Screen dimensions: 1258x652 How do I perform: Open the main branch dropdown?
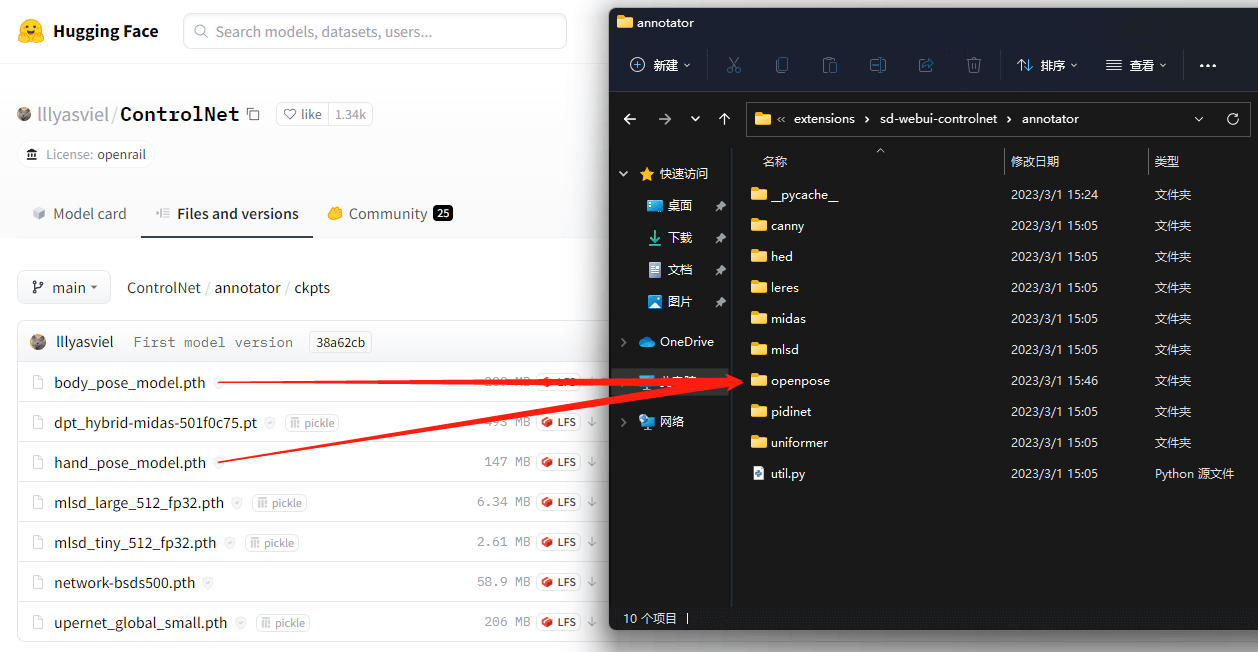[x=64, y=287]
